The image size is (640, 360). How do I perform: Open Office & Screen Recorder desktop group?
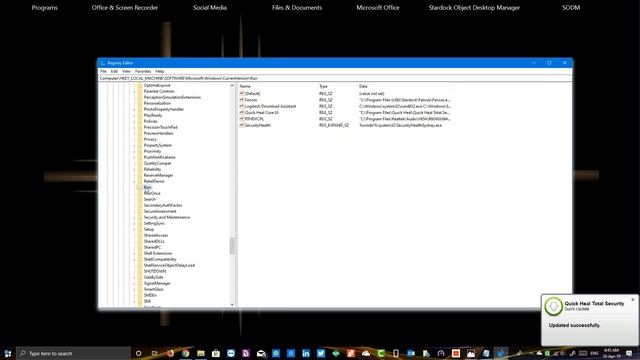[x=124, y=8]
